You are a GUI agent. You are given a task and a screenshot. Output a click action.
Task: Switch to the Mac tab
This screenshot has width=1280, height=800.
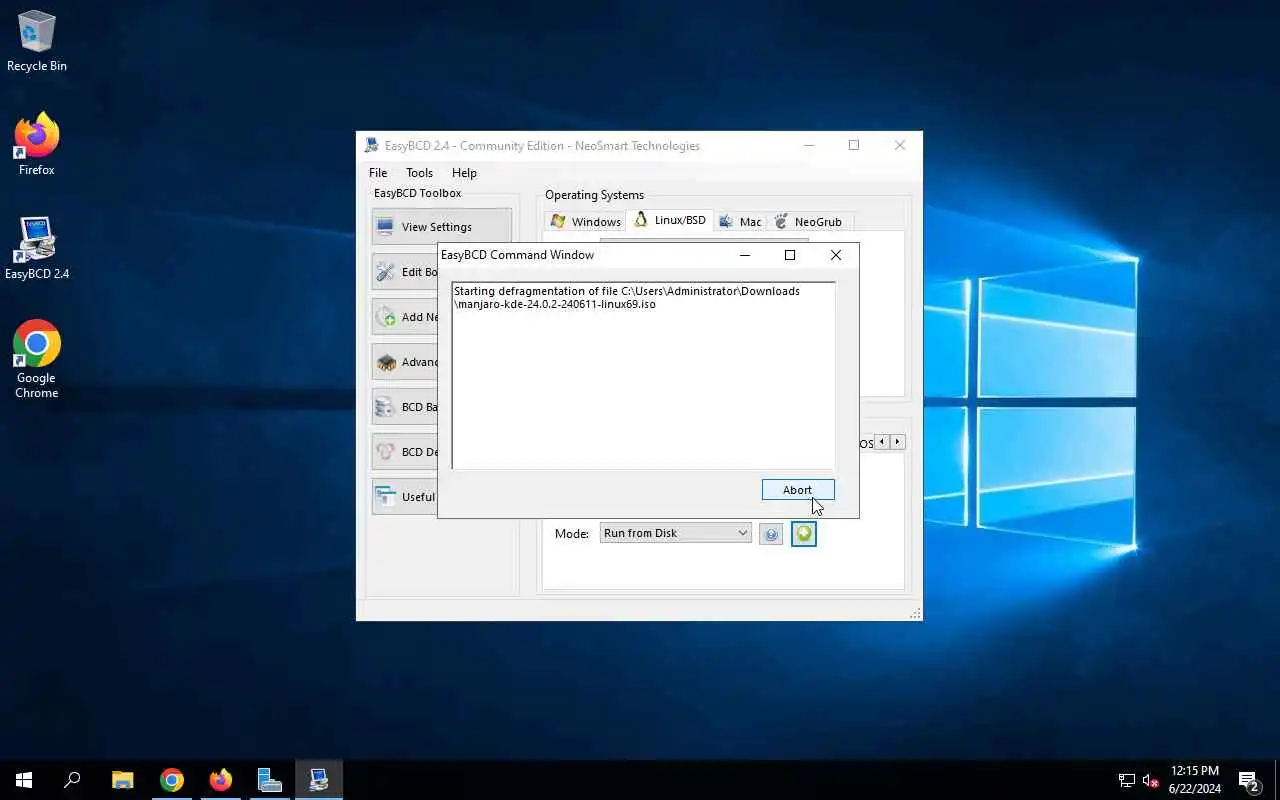[740, 222]
